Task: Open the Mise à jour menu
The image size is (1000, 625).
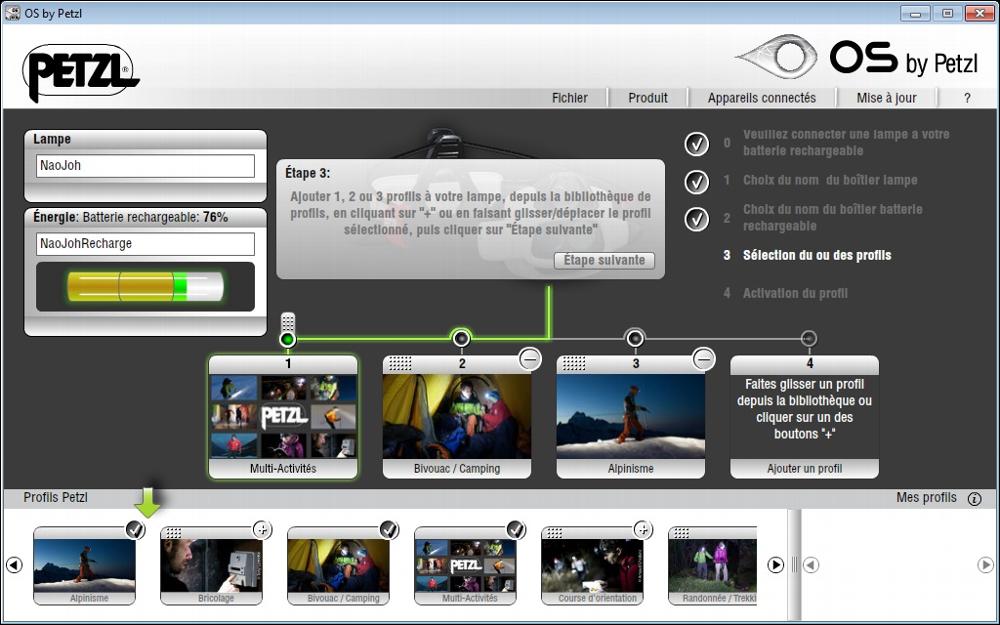Action: click(886, 97)
